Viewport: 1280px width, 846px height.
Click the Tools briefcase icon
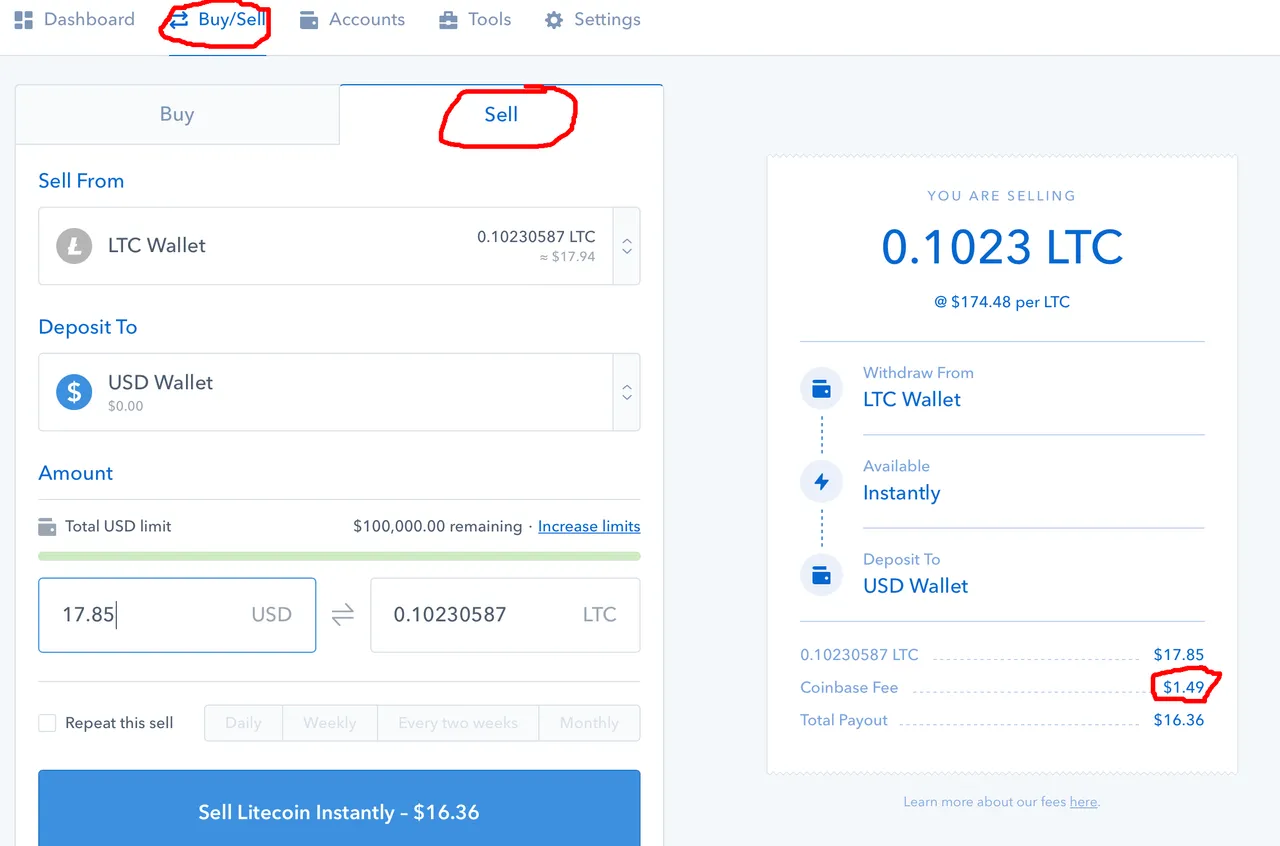(448, 20)
